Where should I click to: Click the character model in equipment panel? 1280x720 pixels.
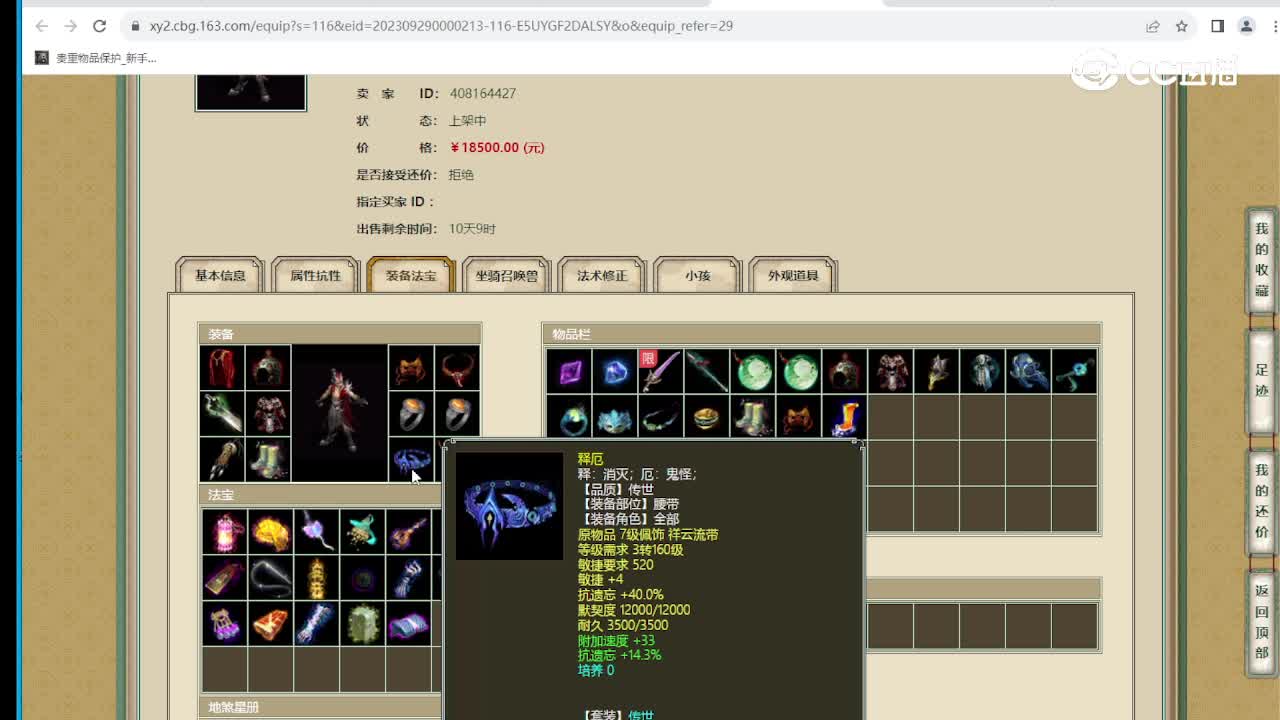[x=340, y=413]
